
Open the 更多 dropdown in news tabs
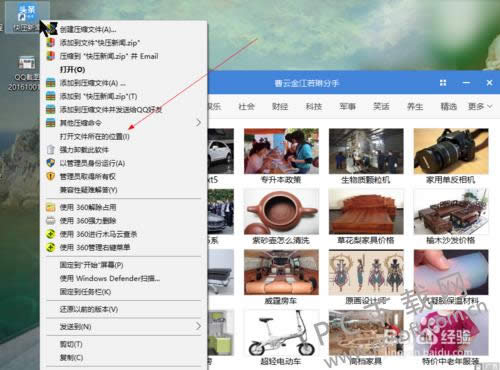[x=480, y=107]
